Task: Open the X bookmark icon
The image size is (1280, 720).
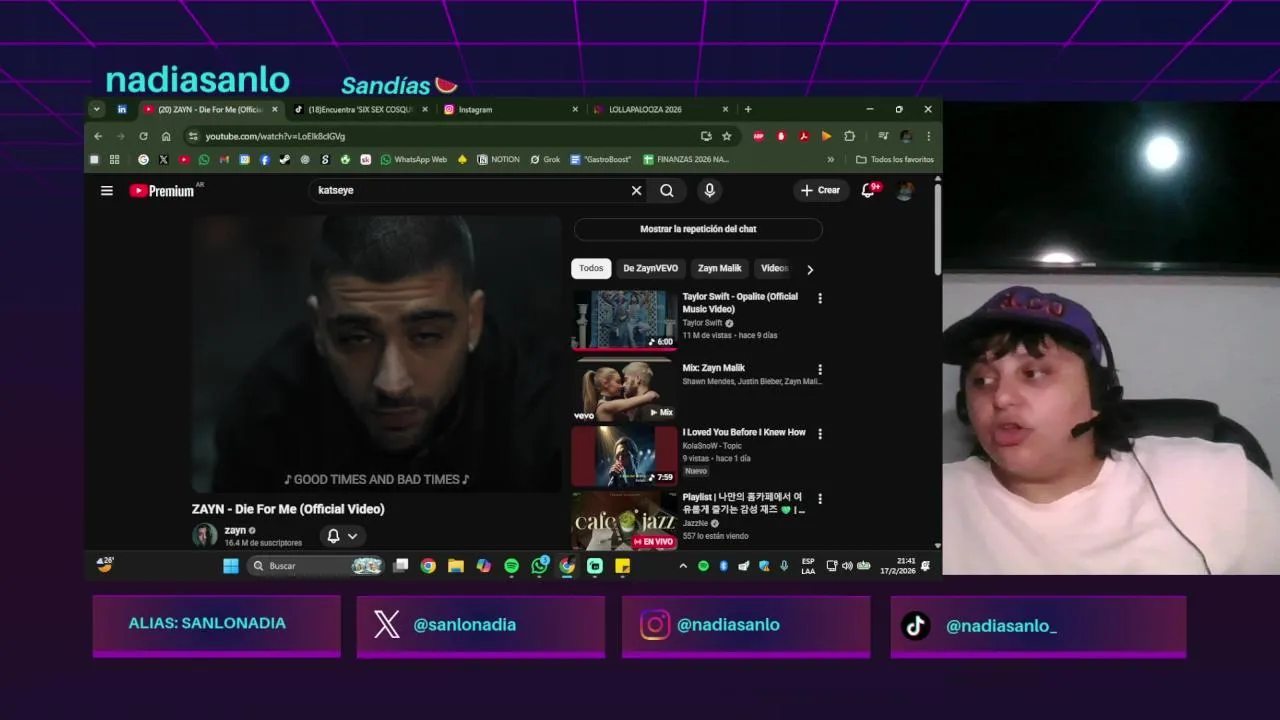Action: [x=163, y=159]
